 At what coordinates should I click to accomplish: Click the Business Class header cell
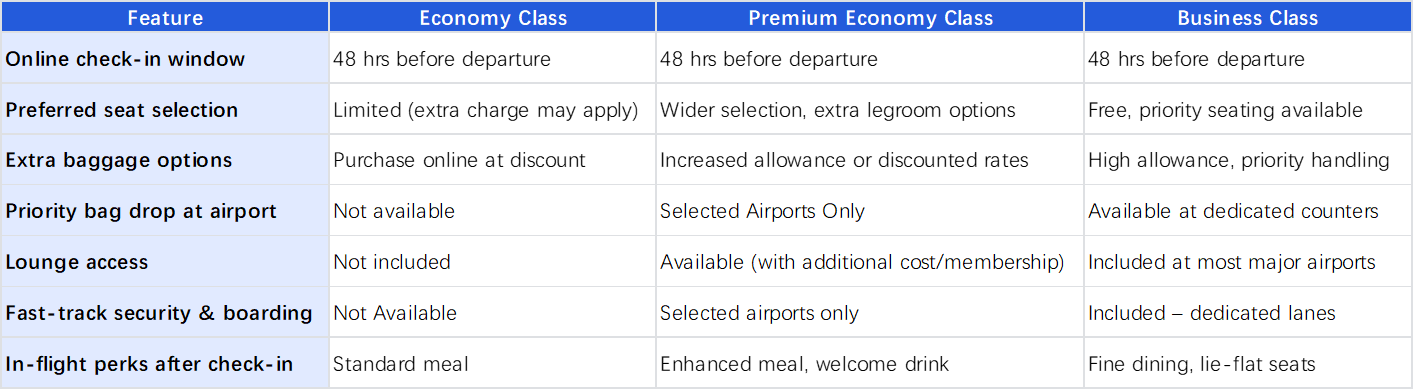coord(1248,17)
